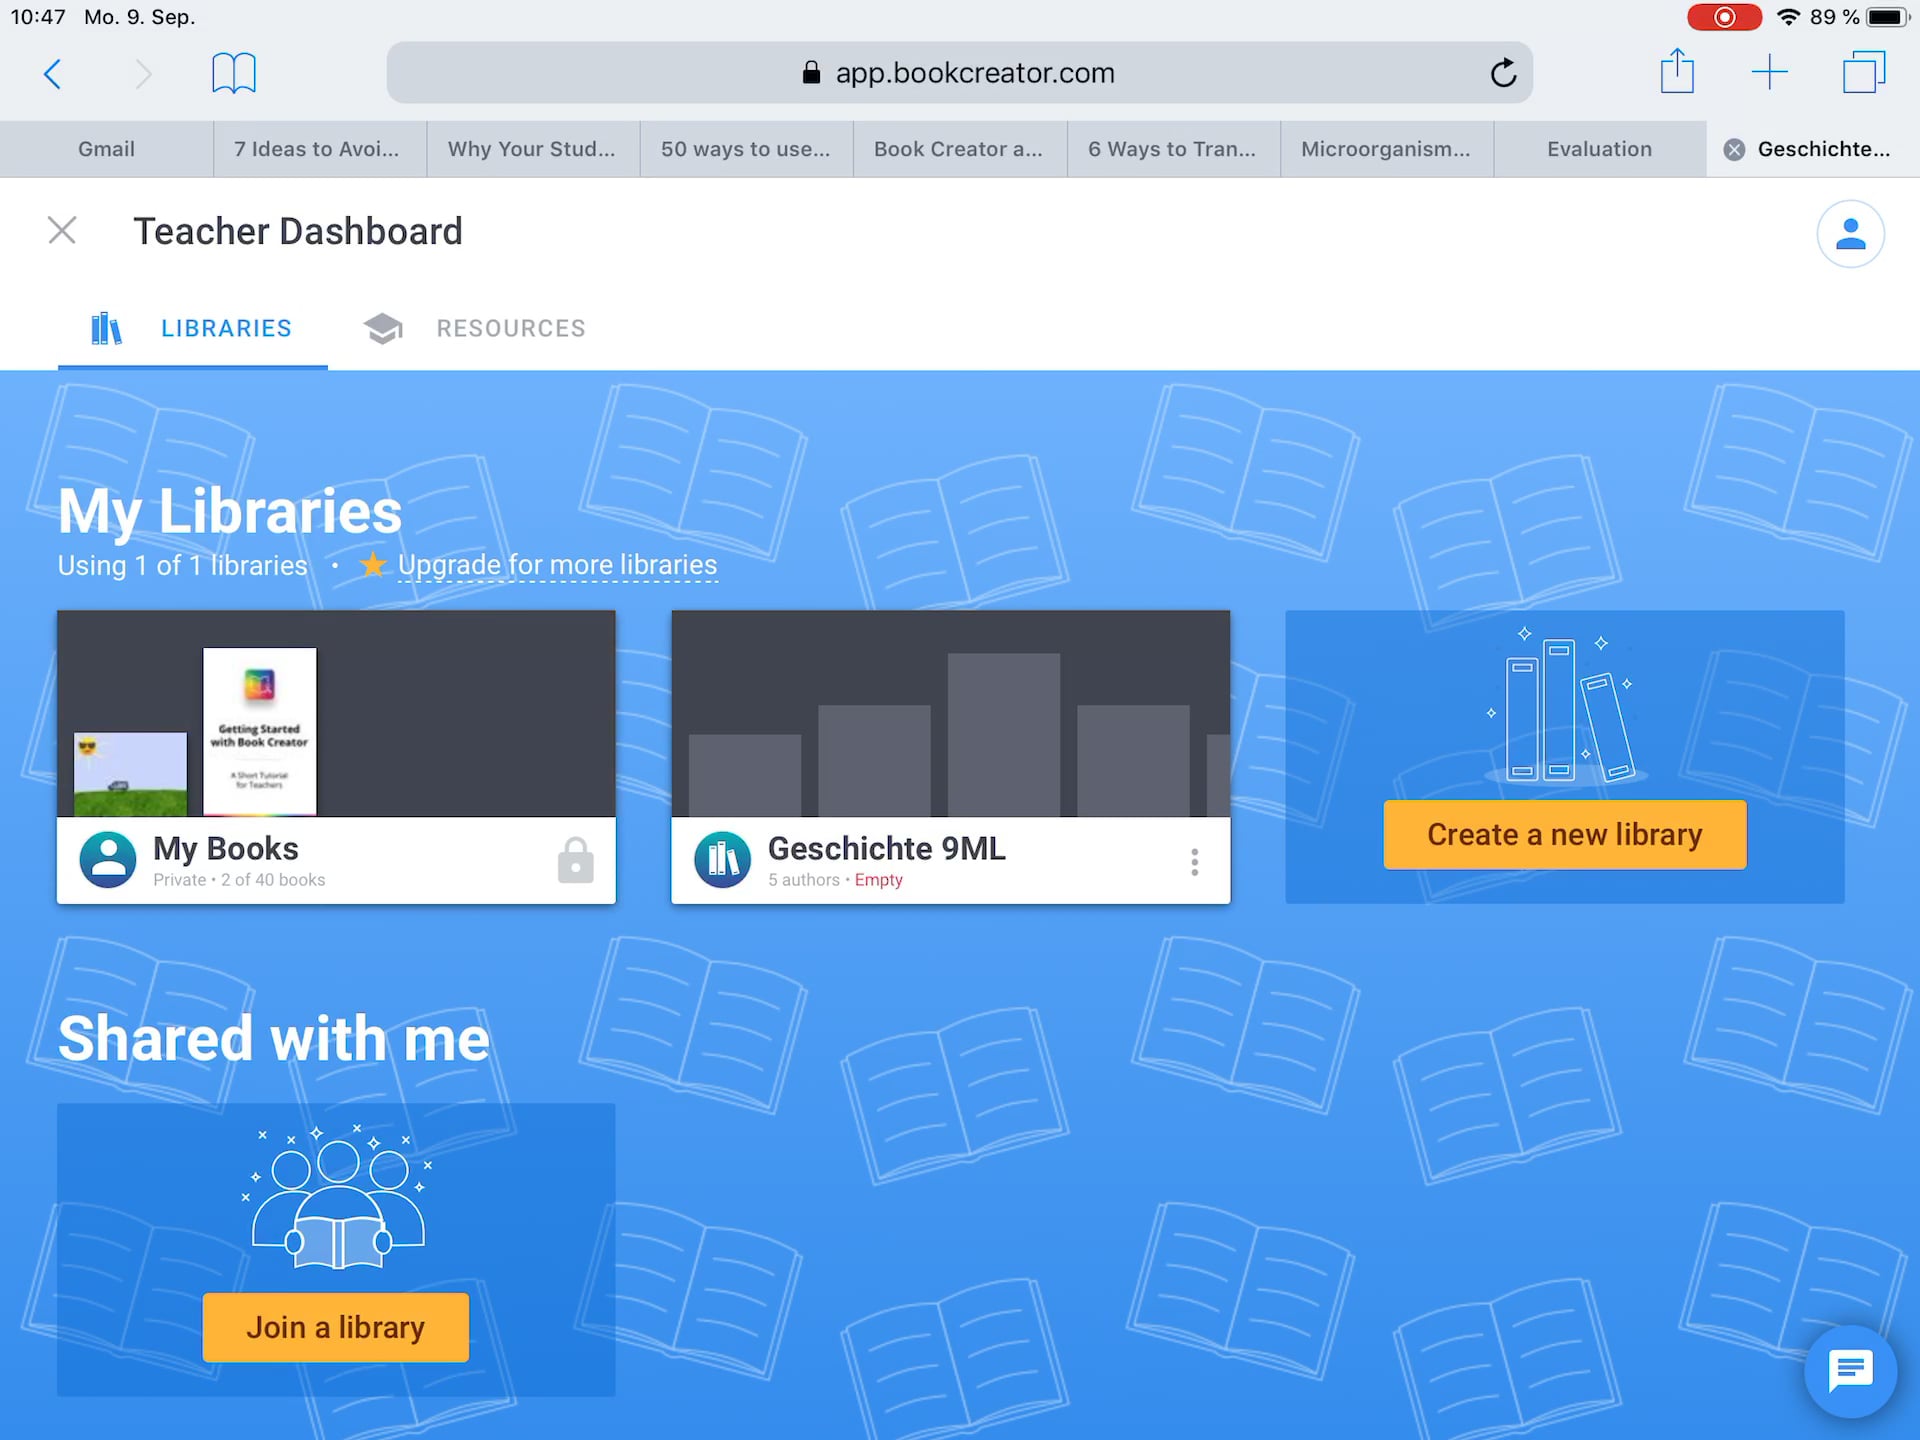1920x1440 pixels.
Task: Show the tab overview icon
Action: [x=1863, y=72]
